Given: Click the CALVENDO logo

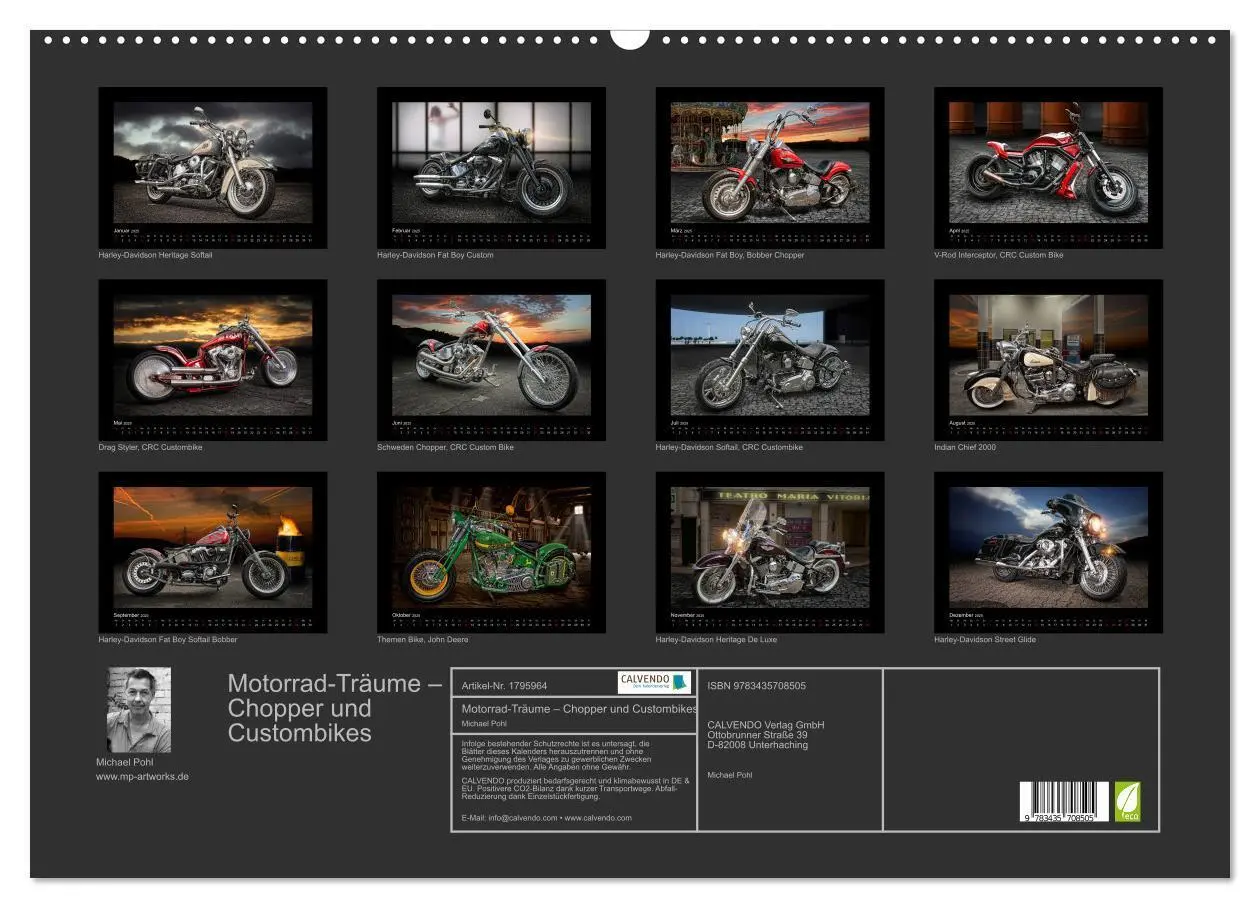Looking at the screenshot, I should coord(655,683).
